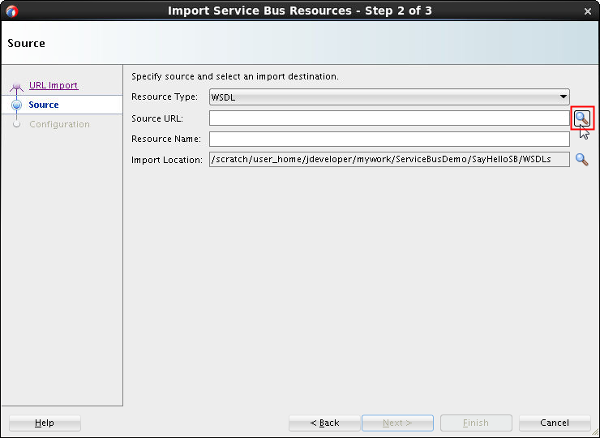Image resolution: width=600 pixels, height=438 pixels.
Task: Click the URL Import step bullet icon
Action: pos(16,87)
